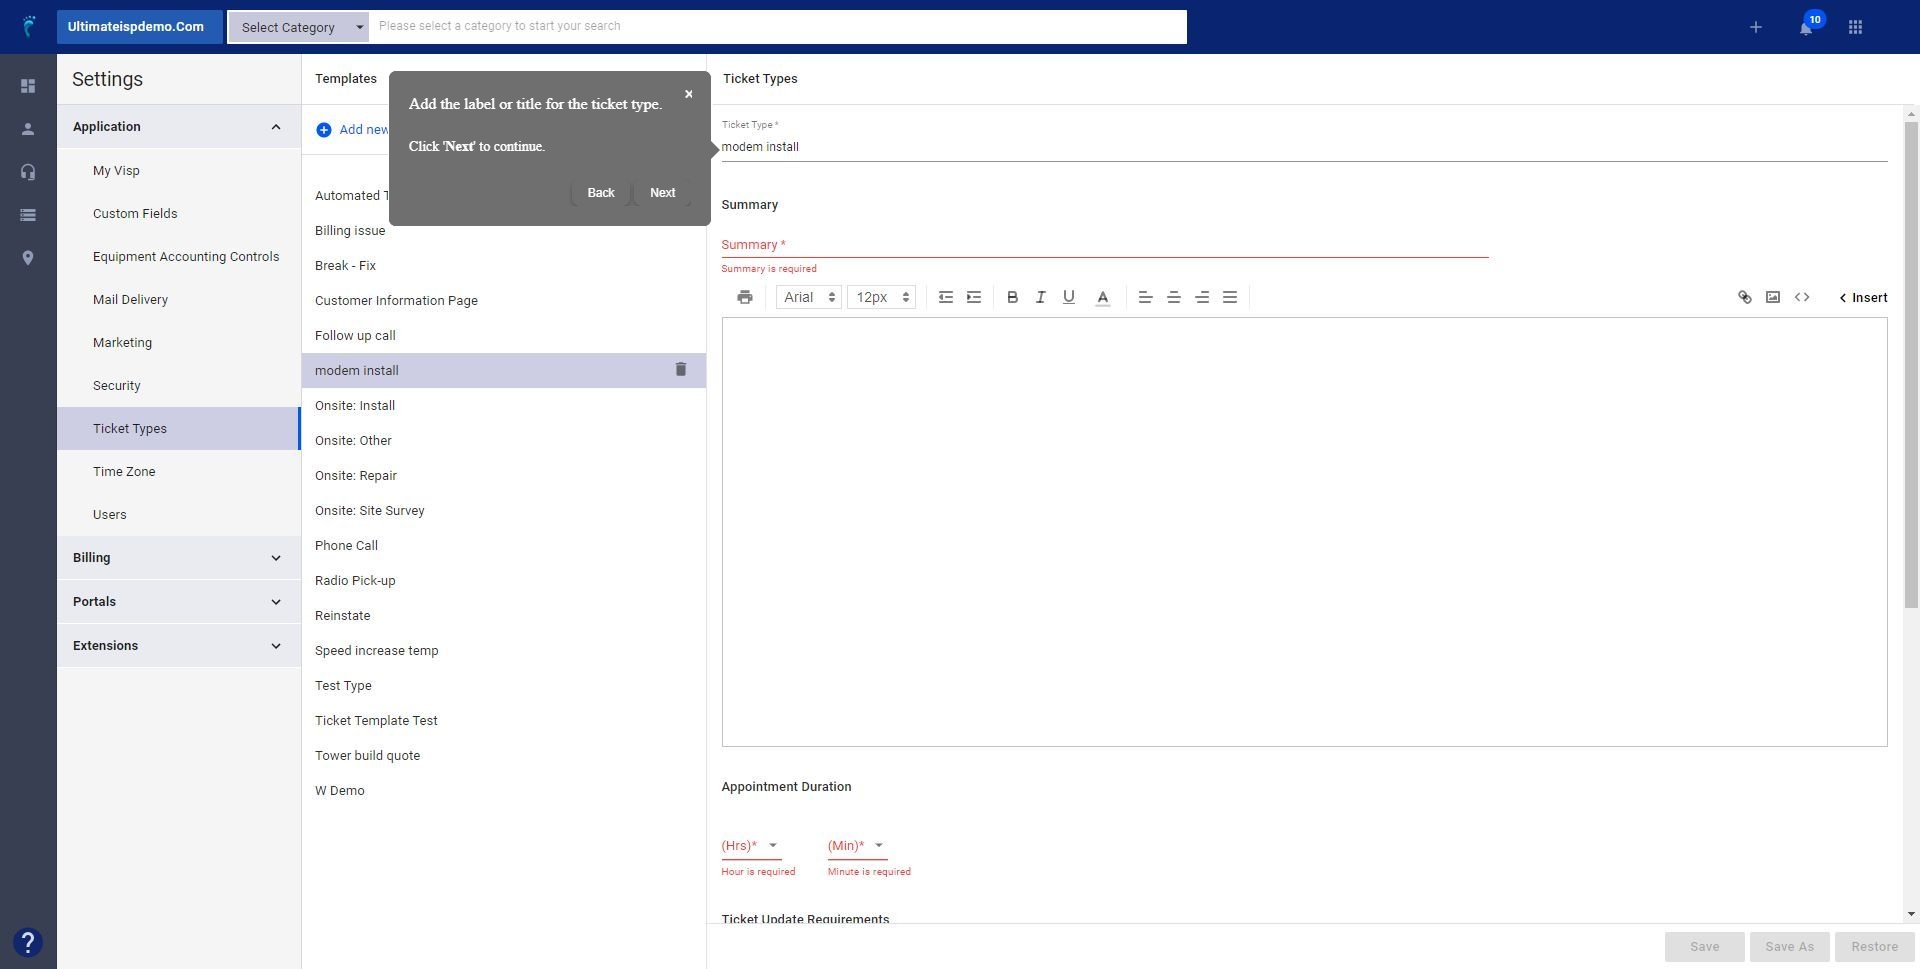Click inside the editor text area
Image resolution: width=1920 pixels, height=969 pixels.
click(x=1304, y=532)
